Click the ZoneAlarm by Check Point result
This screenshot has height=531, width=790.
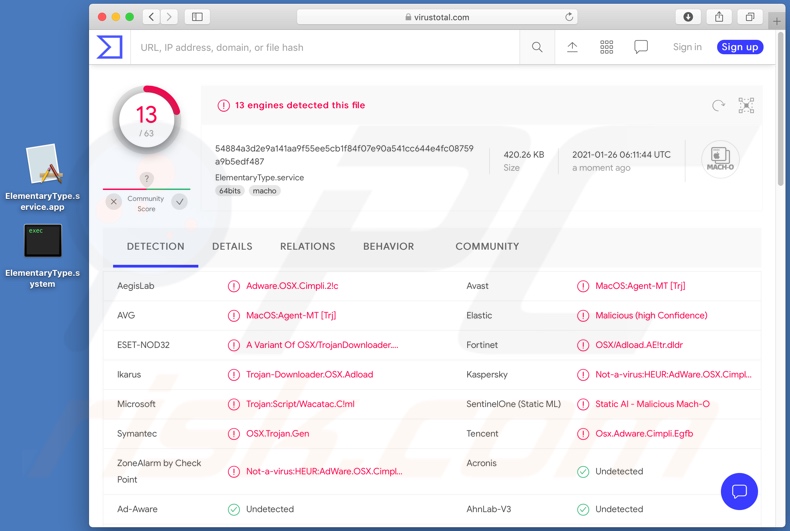click(324, 472)
